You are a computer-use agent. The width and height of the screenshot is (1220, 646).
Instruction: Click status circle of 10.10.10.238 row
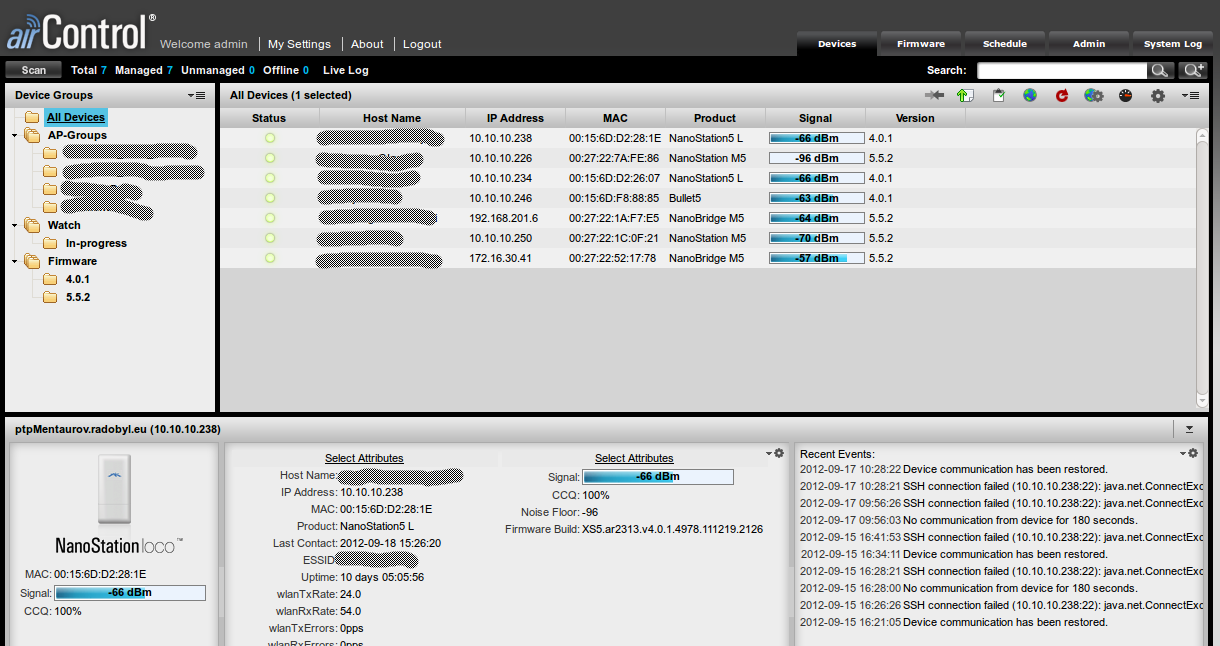tap(270, 138)
